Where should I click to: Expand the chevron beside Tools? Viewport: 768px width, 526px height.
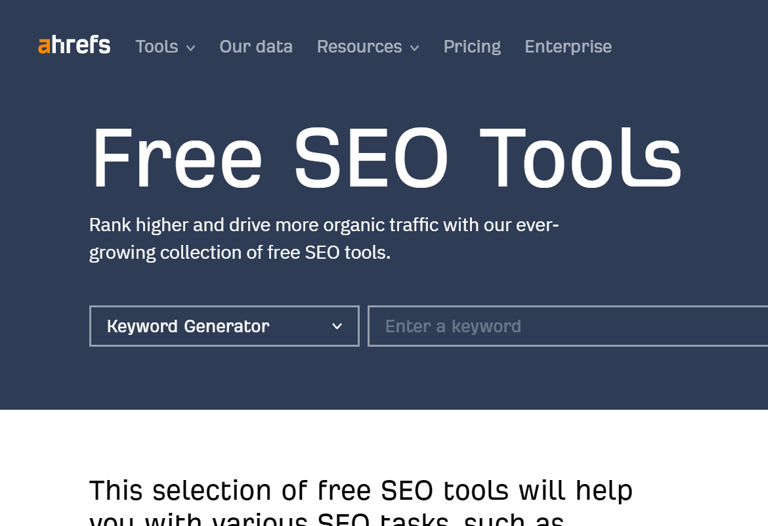click(191, 48)
